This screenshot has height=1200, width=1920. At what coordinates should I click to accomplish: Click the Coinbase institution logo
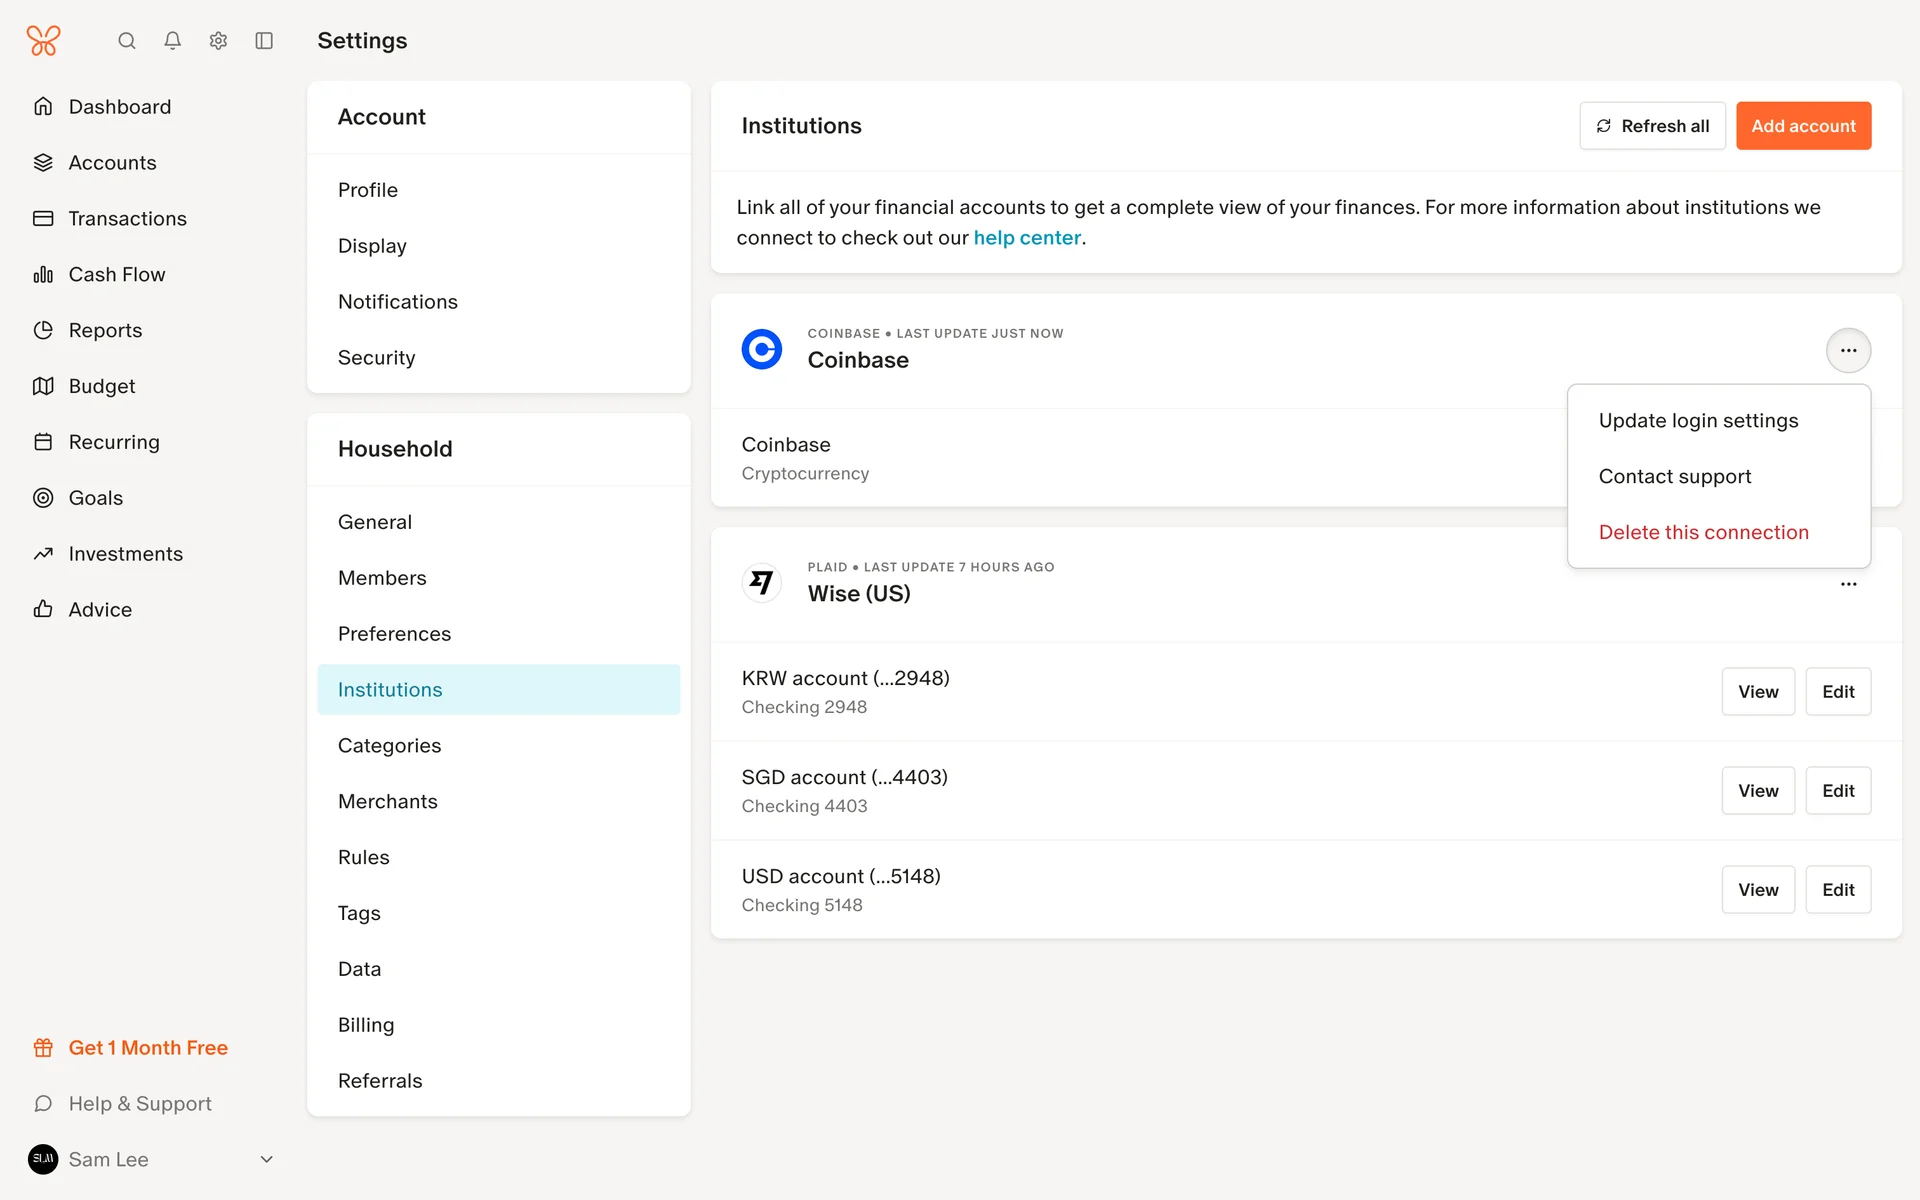click(x=762, y=349)
